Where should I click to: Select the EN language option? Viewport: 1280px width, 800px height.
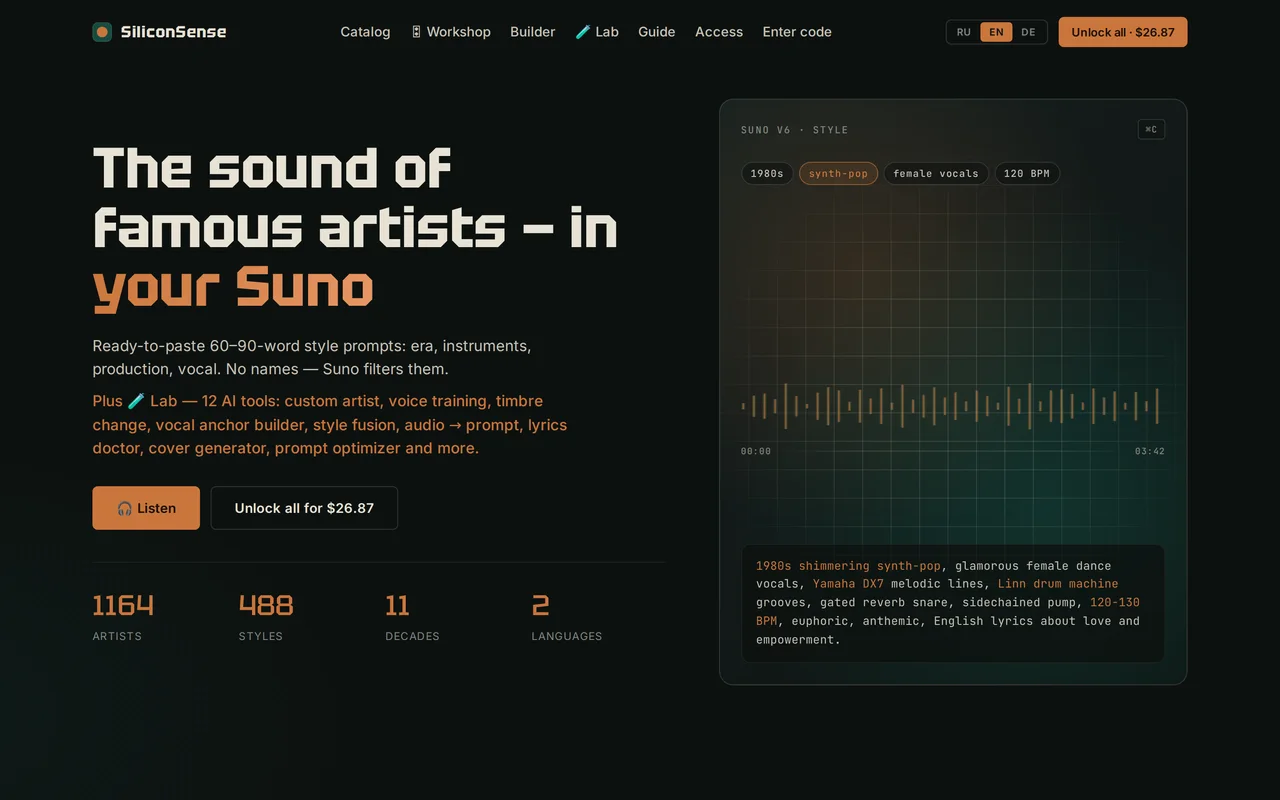pos(996,32)
